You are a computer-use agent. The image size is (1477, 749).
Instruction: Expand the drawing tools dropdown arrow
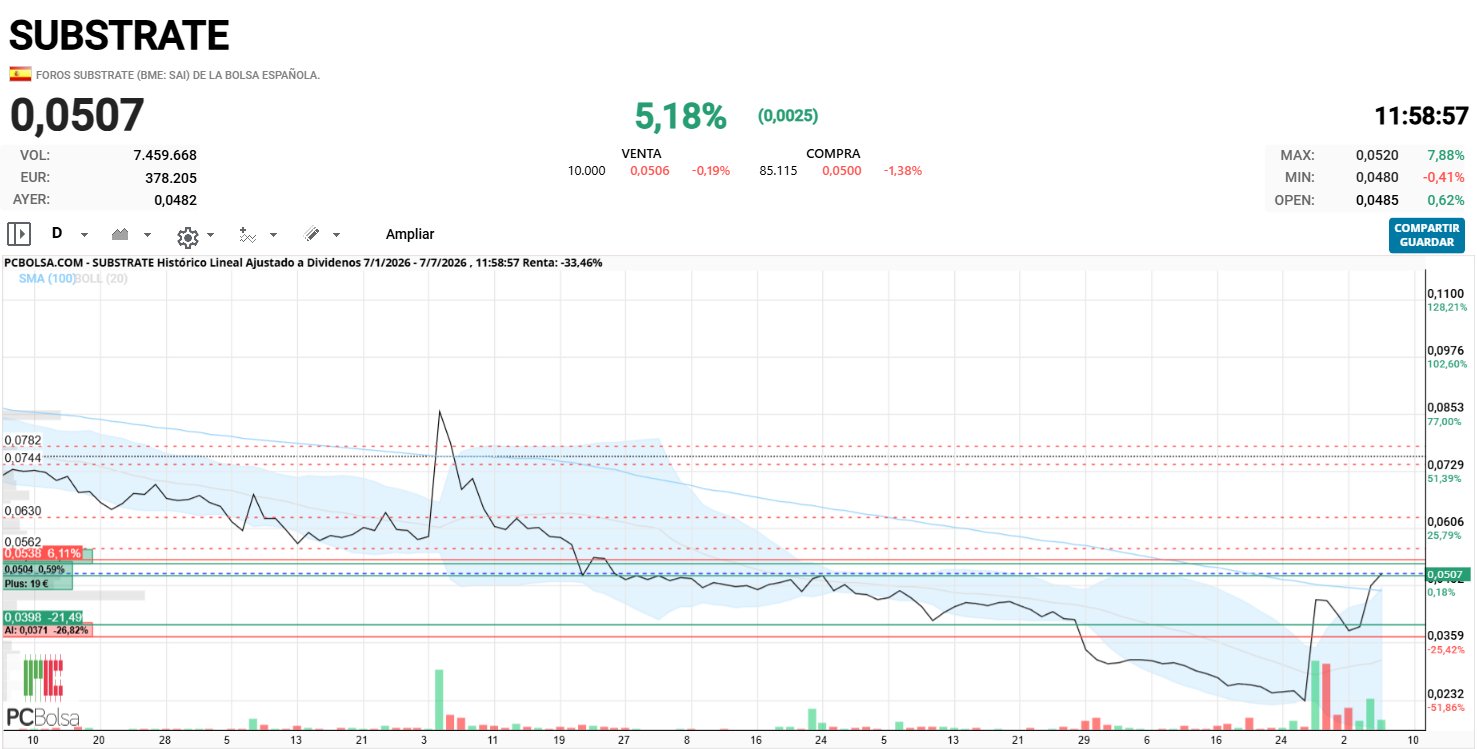coord(337,235)
